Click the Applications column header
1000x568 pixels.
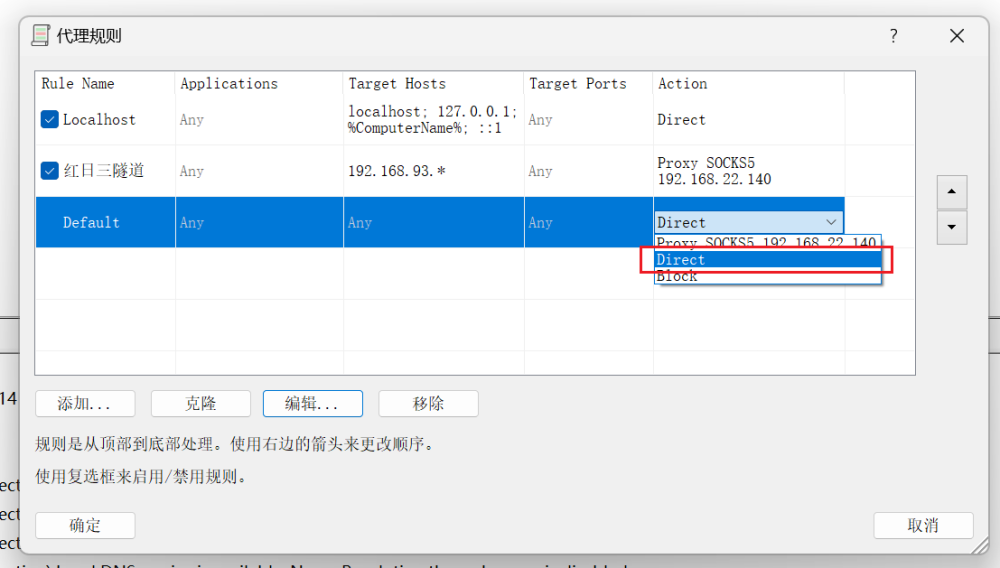click(x=229, y=84)
